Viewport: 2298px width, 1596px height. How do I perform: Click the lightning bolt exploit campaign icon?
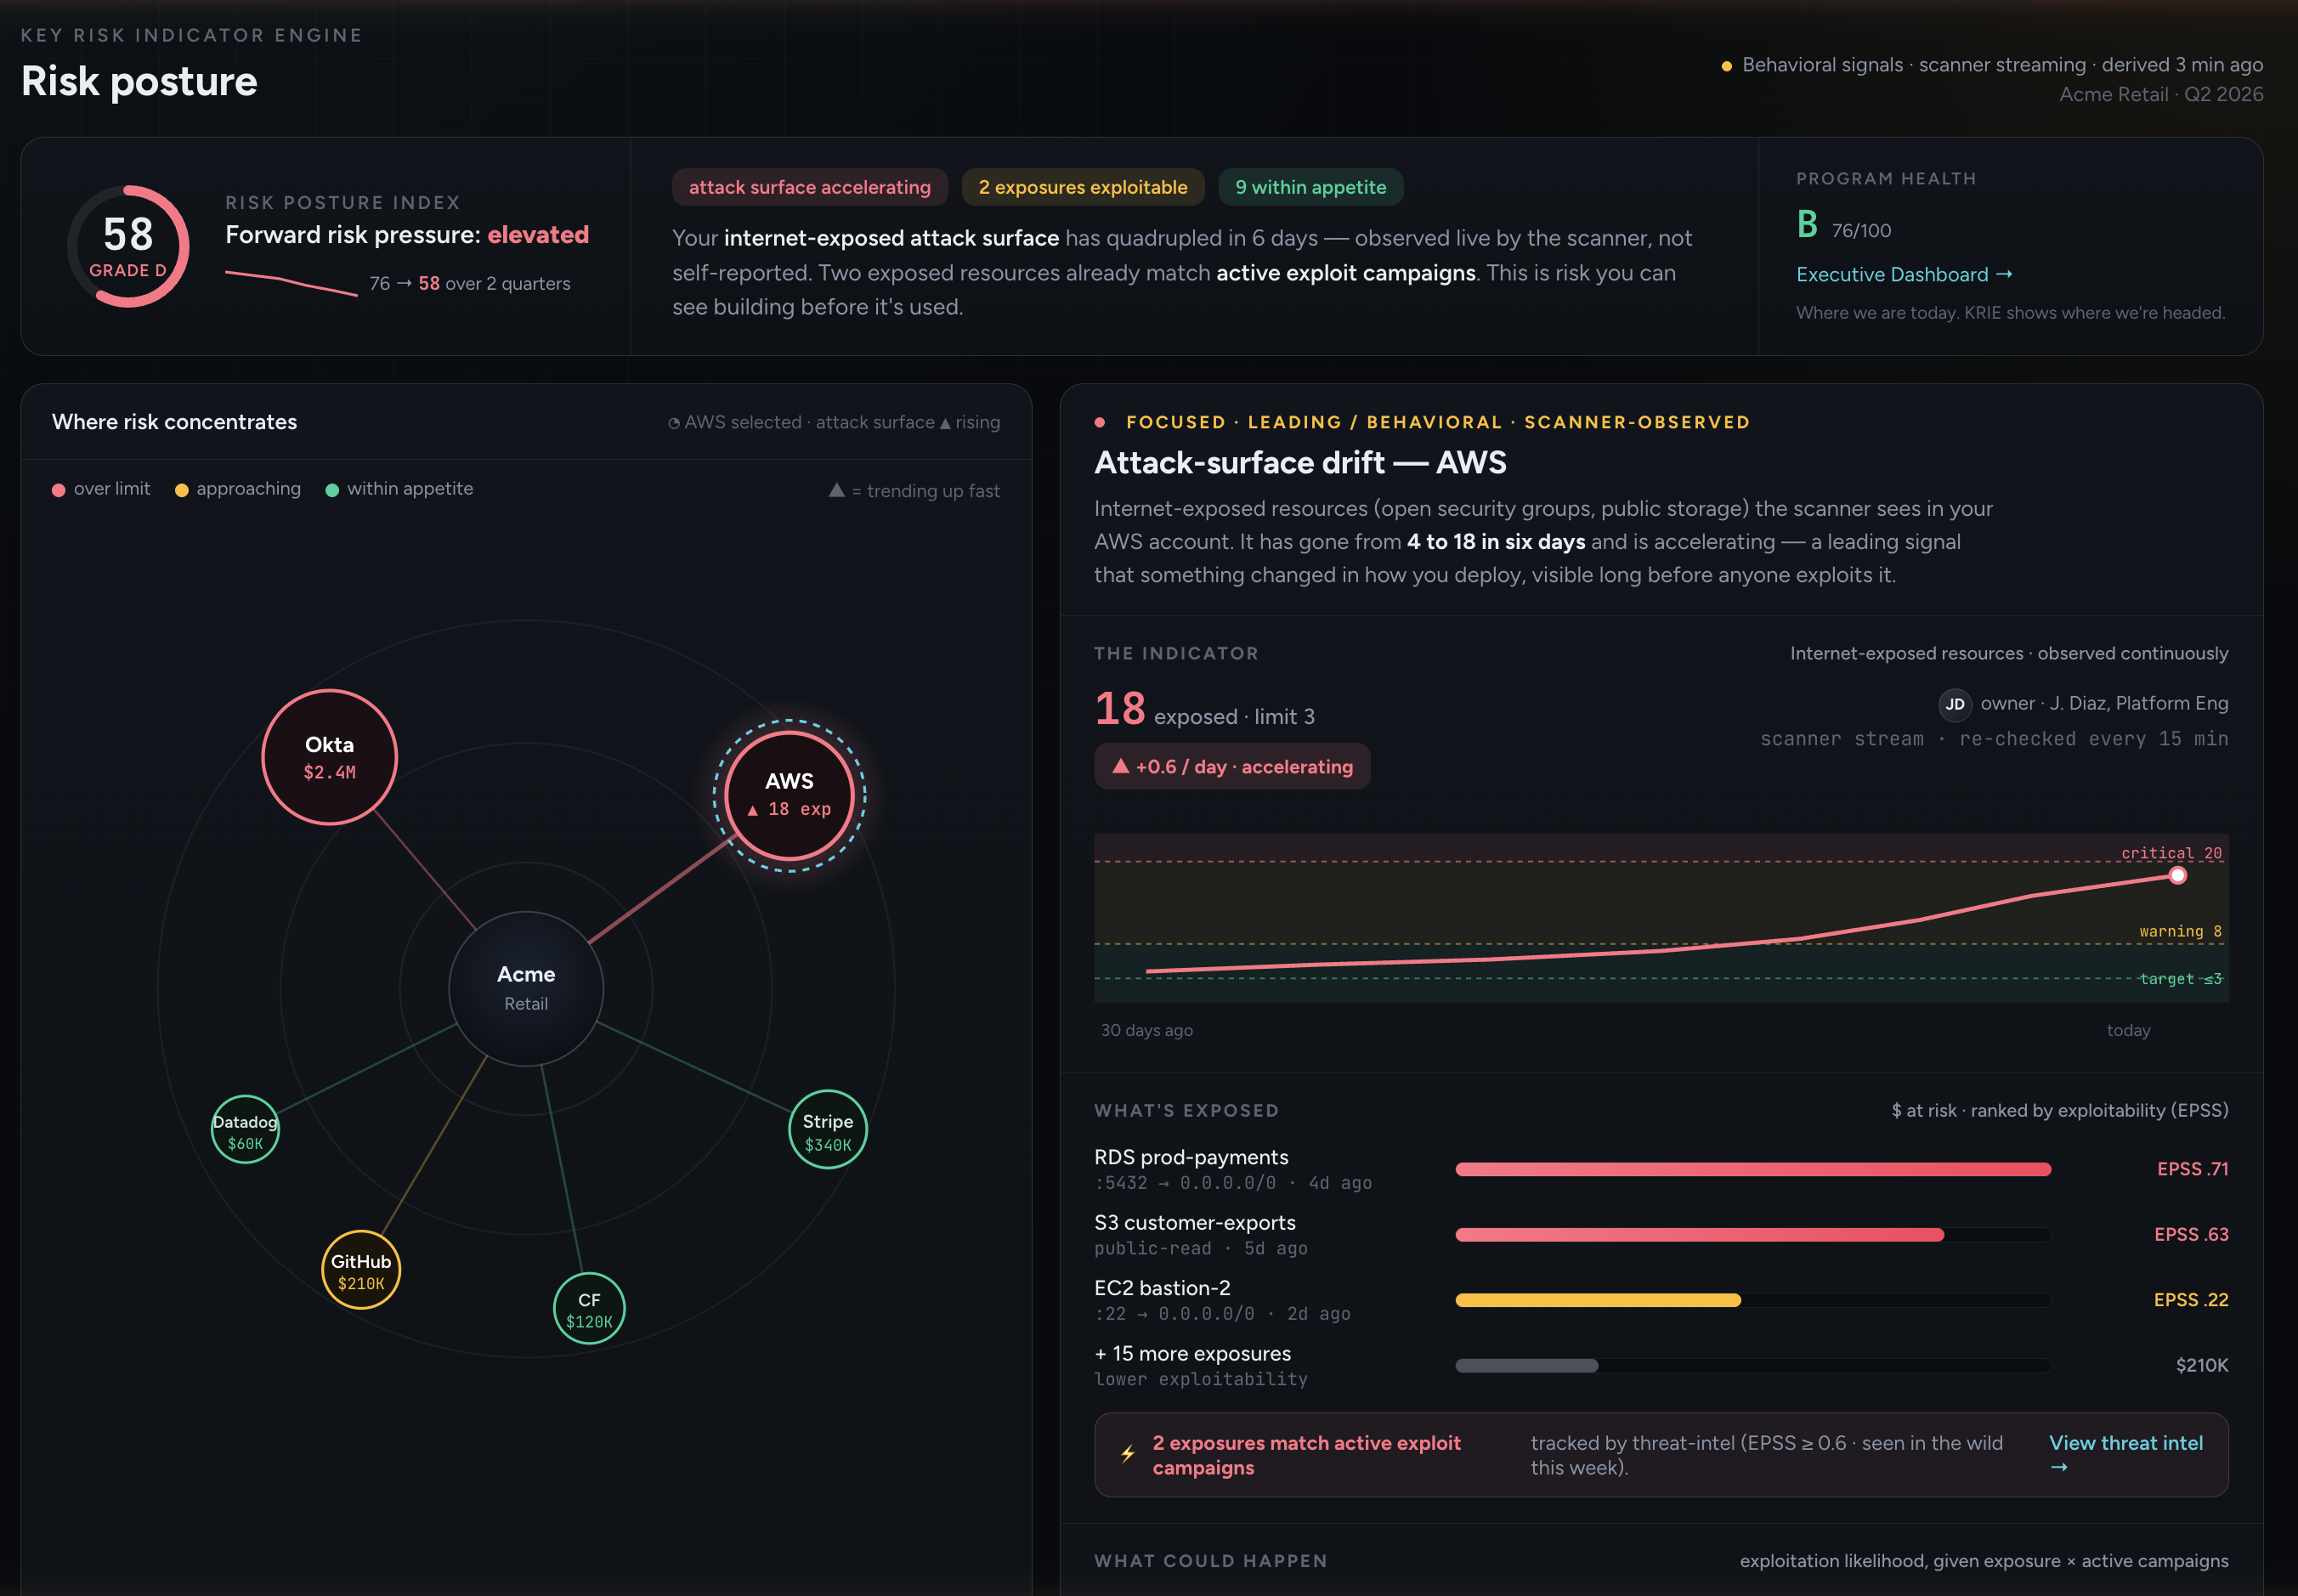[1128, 1454]
